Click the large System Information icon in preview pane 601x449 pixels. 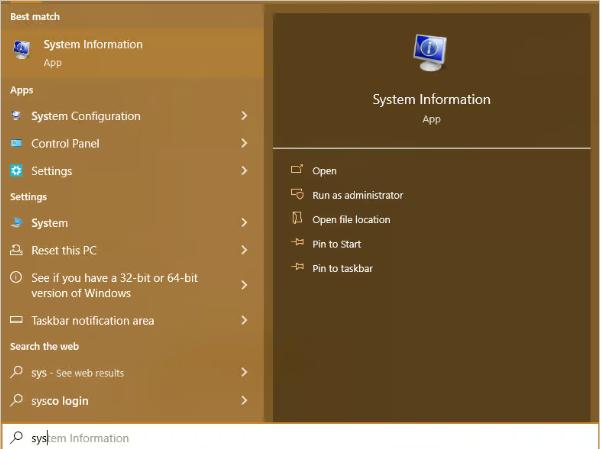pyautogui.click(x=430, y=53)
